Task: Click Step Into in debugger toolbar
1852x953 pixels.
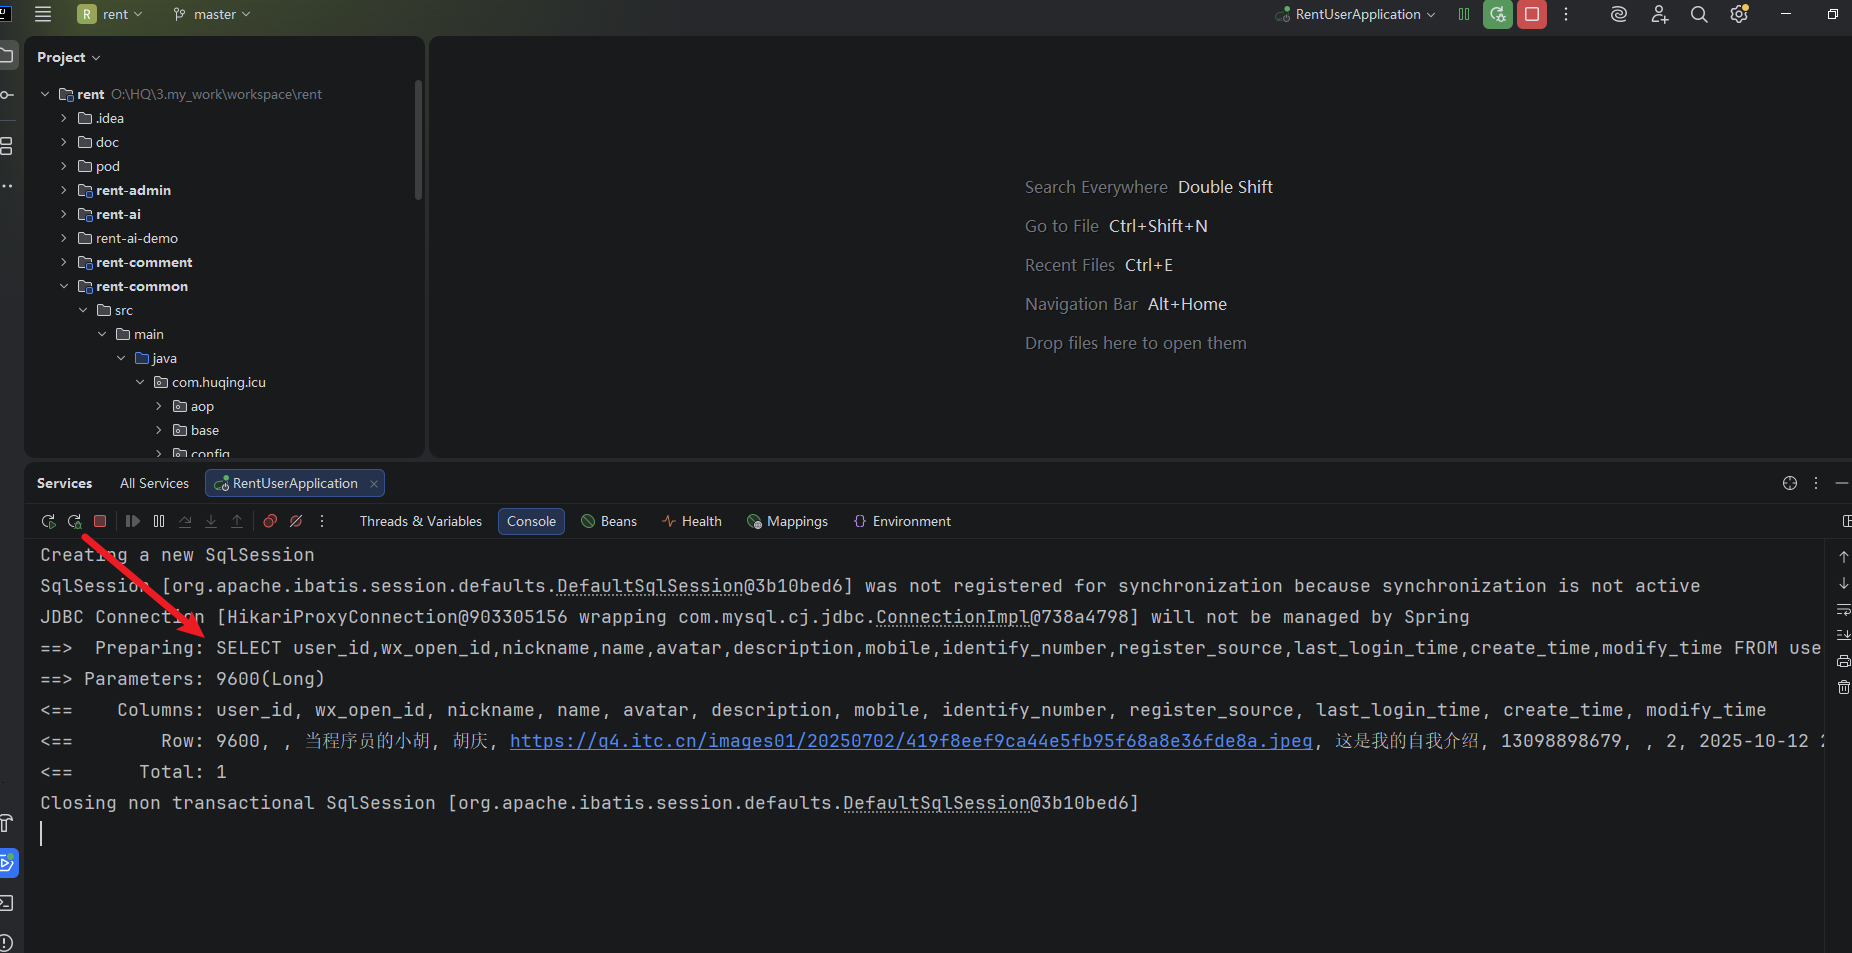Action: click(211, 521)
